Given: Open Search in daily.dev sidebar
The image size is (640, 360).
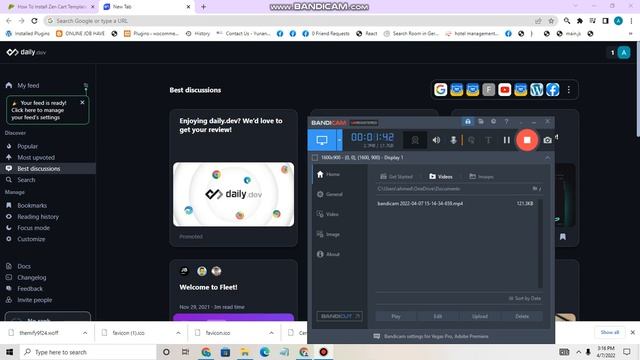Looking at the screenshot, I should pyautogui.click(x=26, y=180).
